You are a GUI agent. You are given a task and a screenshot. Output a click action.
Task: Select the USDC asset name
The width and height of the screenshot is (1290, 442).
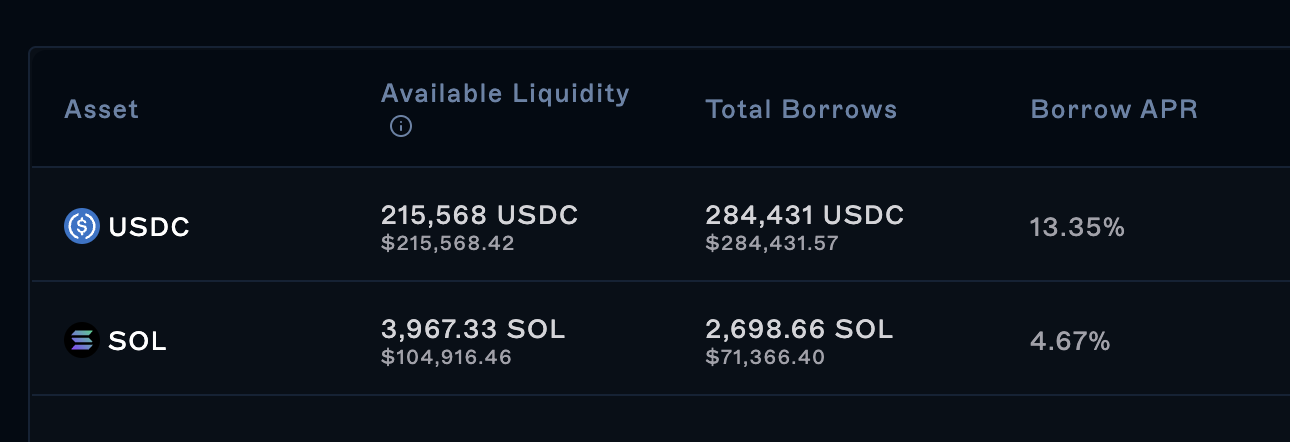point(149,228)
